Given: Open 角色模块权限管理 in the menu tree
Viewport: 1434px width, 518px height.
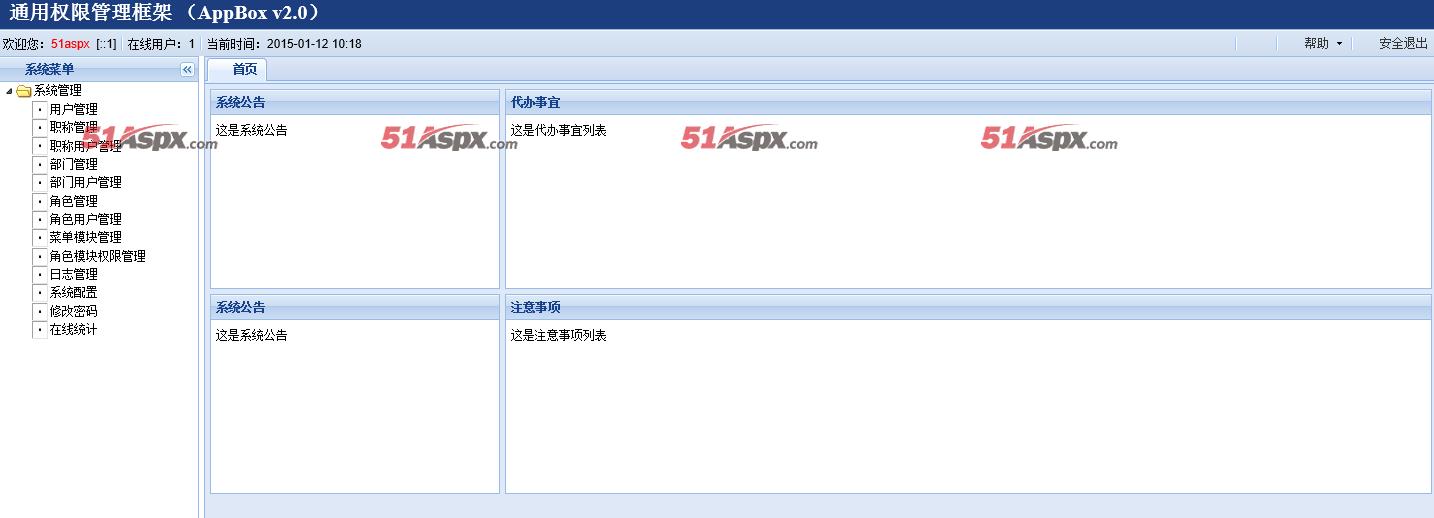Looking at the screenshot, I should (x=98, y=256).
